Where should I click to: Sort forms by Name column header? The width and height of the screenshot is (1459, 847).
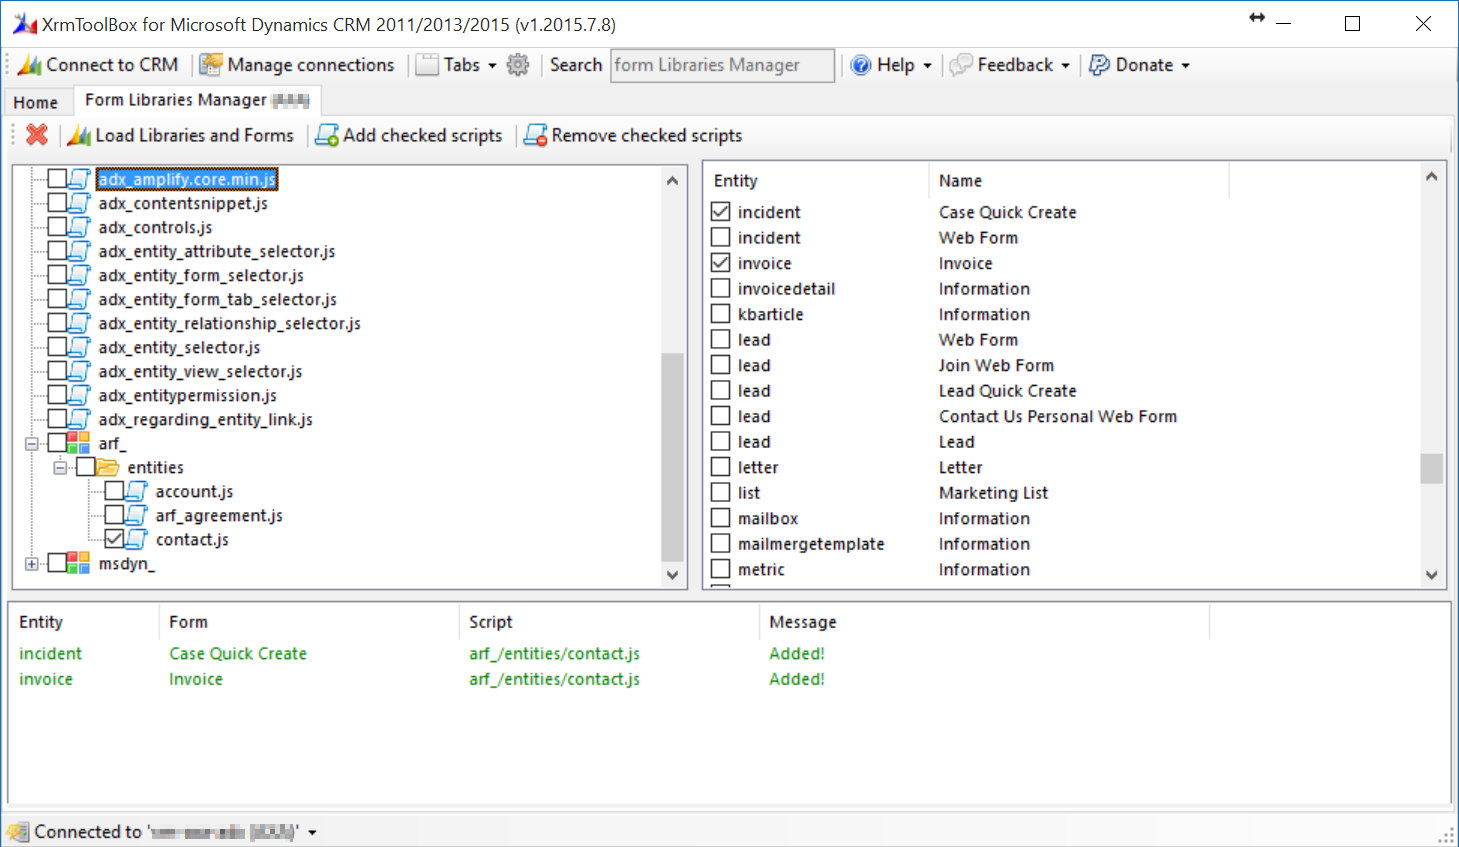1078,180
